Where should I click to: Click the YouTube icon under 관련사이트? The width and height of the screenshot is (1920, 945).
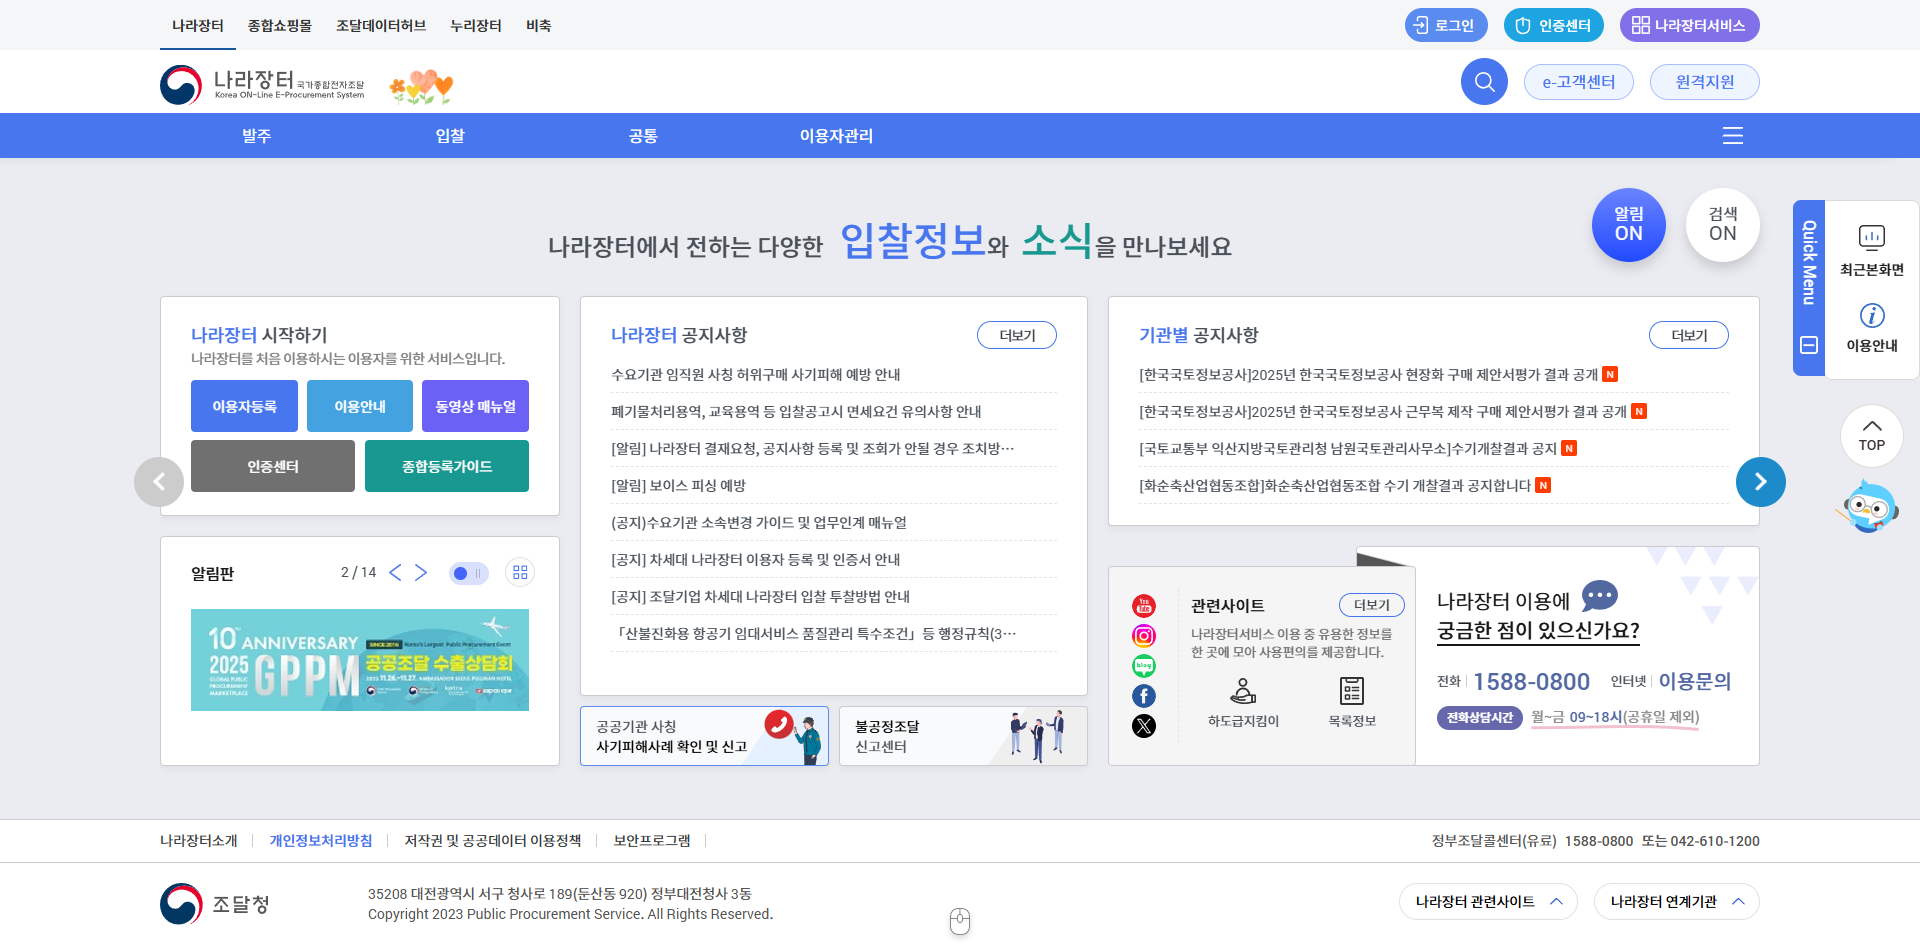click(1144, 605)
